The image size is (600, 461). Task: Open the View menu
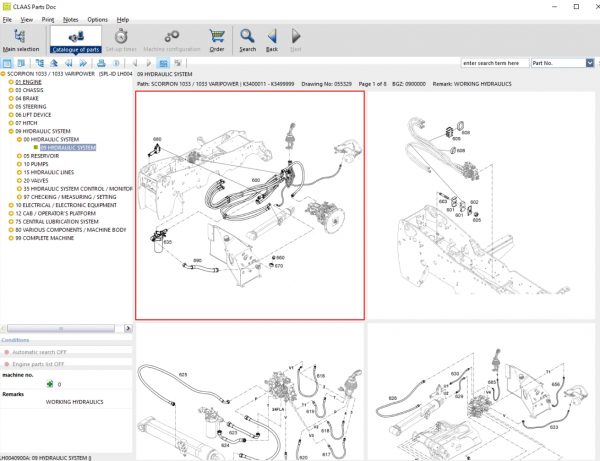(x=26, y=20)
